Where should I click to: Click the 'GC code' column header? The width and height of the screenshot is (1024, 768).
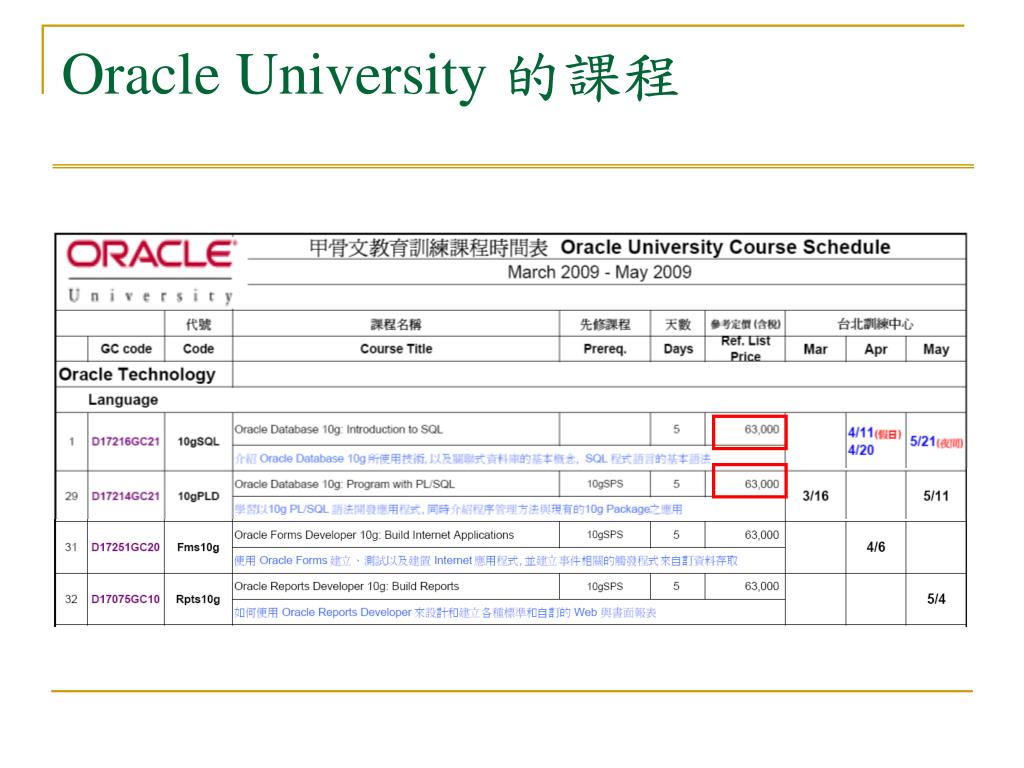pyautogui.click(x=126, y=349)
